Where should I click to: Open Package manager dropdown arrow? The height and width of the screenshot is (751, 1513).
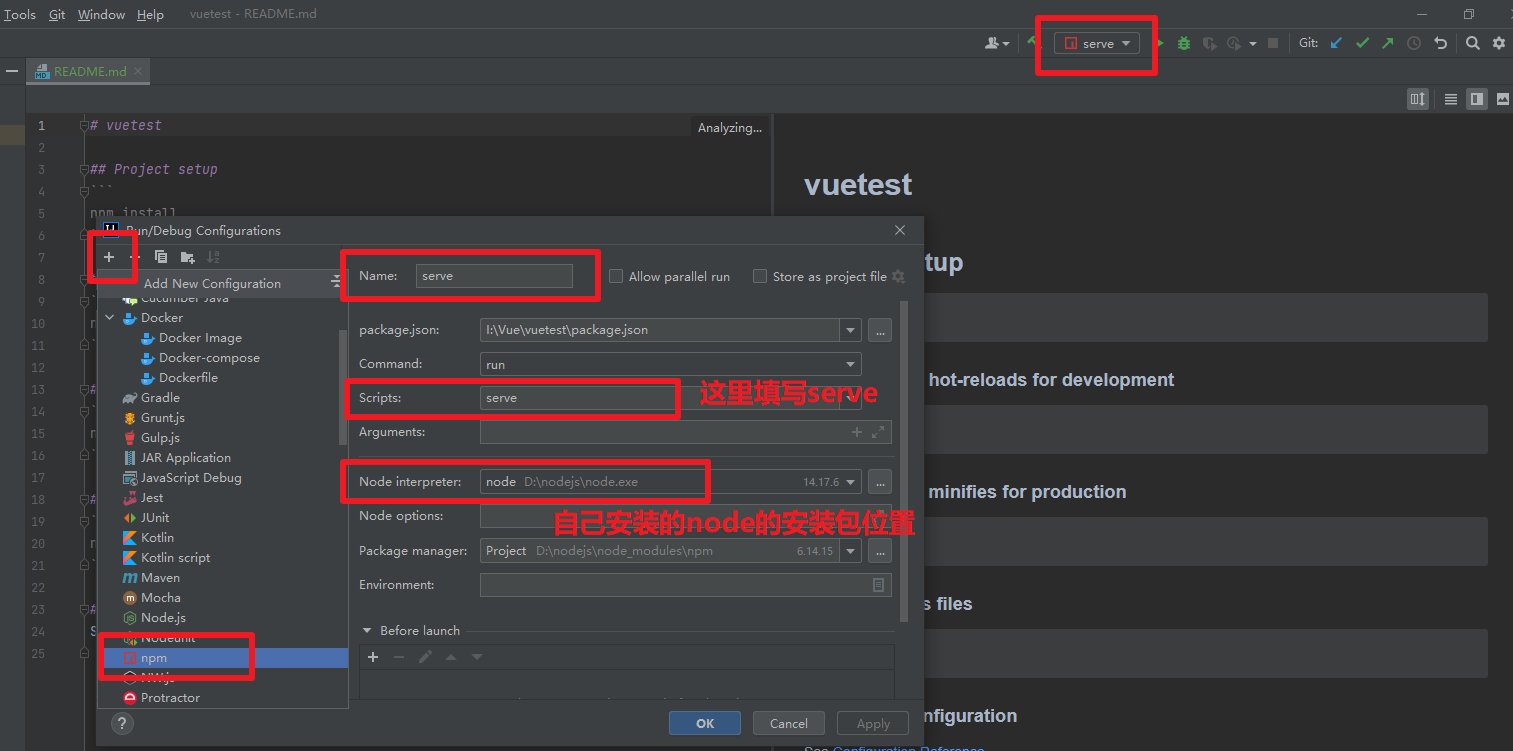[850, 551]
